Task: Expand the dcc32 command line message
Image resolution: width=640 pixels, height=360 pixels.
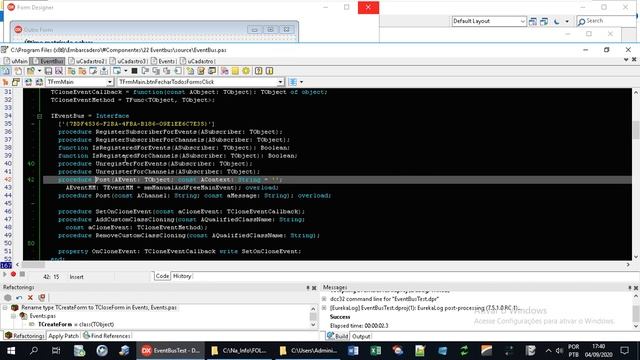Action: click(x=324, y=299)
